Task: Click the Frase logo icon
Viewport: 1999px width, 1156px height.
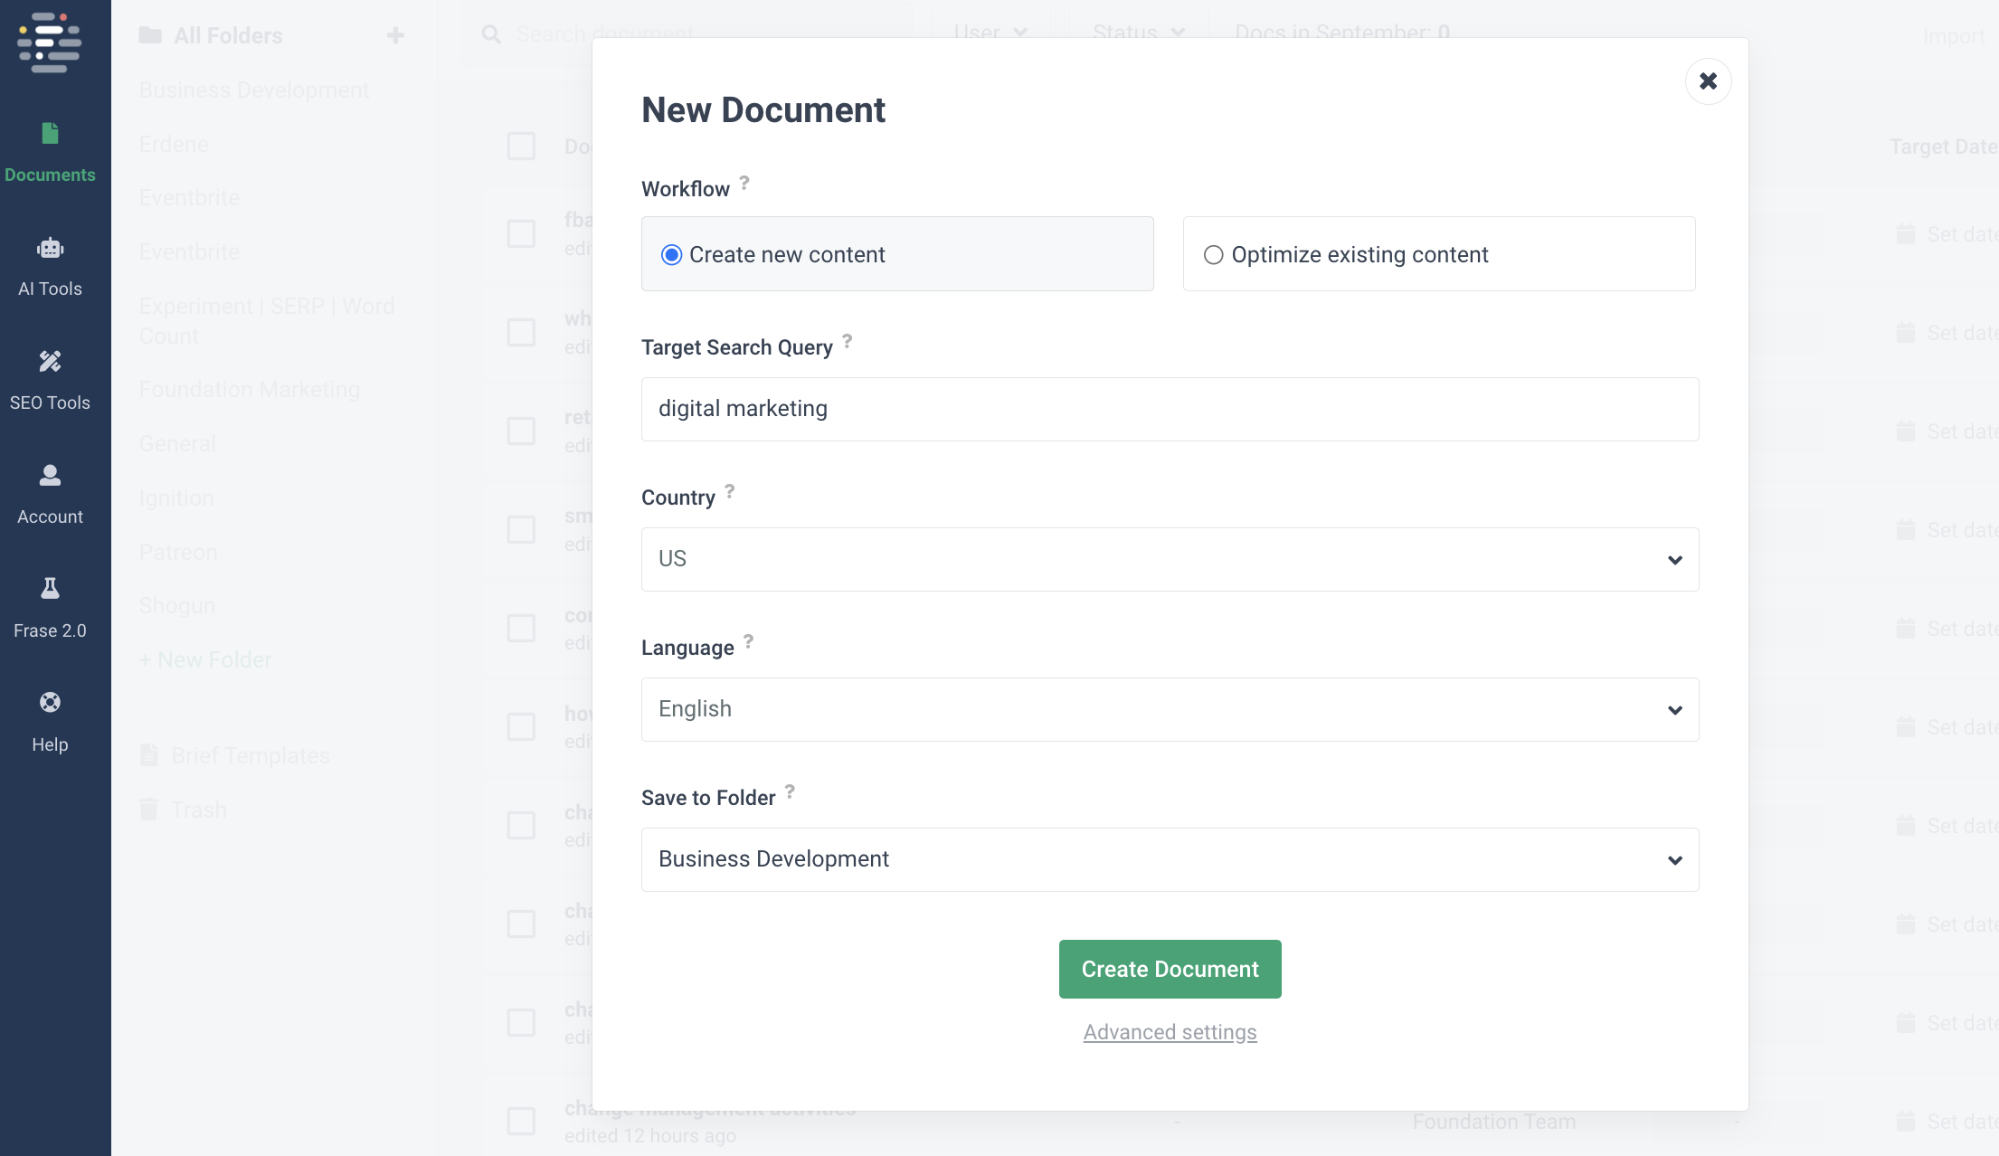Action: pyautogui.click(x=49, y=43)
